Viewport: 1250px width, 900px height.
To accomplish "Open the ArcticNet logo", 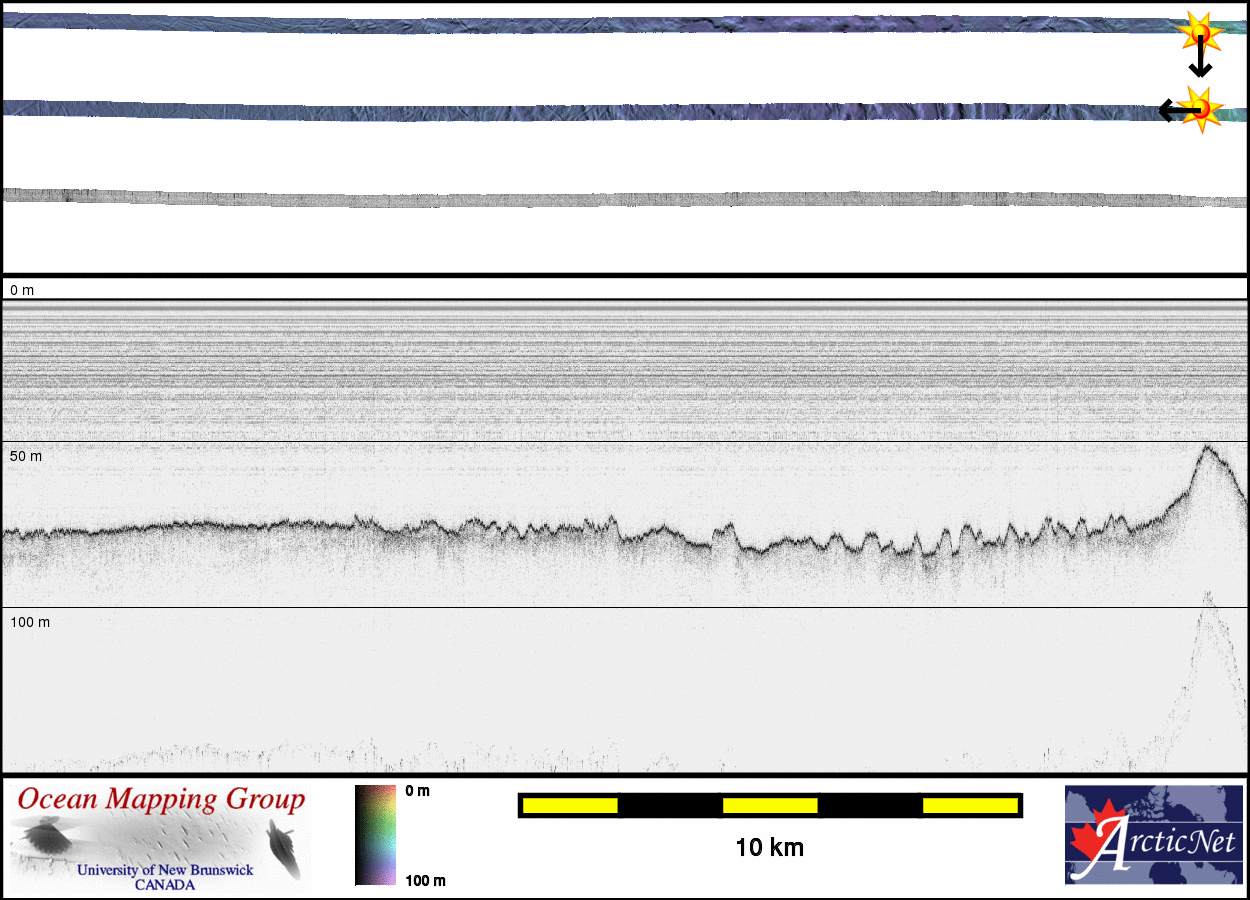I will click(1152, 835).
